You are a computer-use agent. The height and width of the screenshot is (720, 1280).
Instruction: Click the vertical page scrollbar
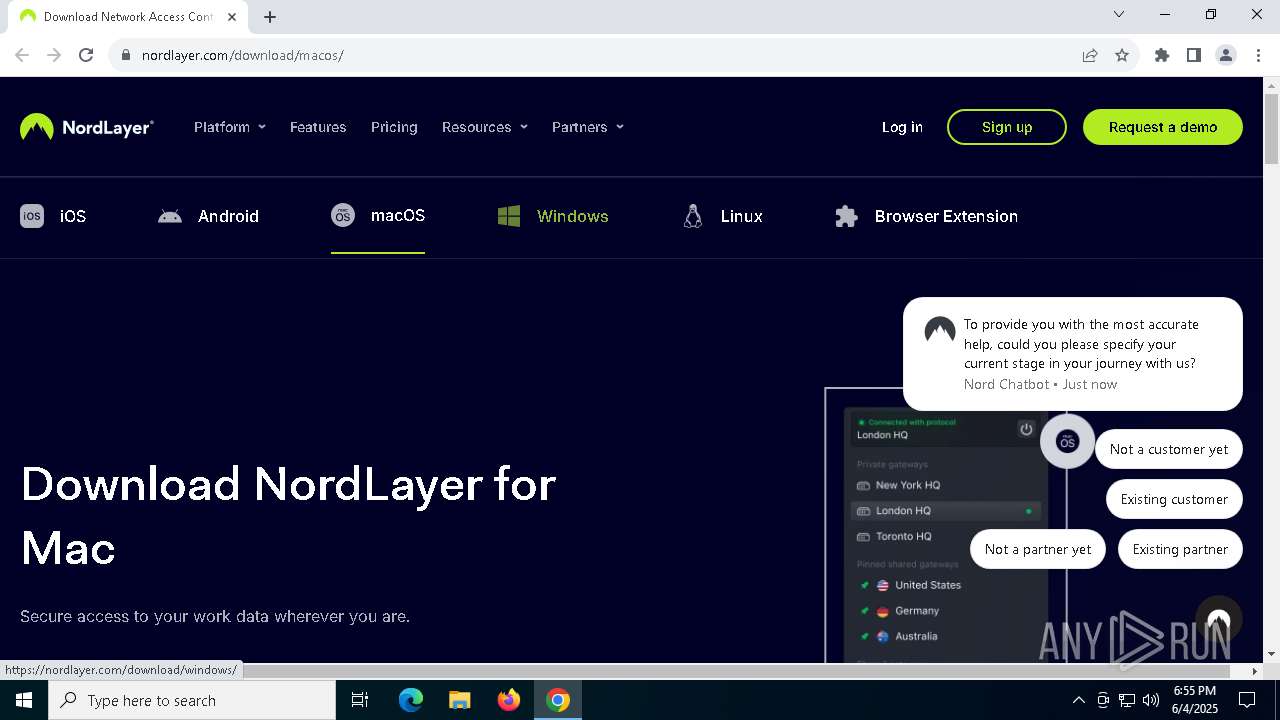[x=1271, y=128]
